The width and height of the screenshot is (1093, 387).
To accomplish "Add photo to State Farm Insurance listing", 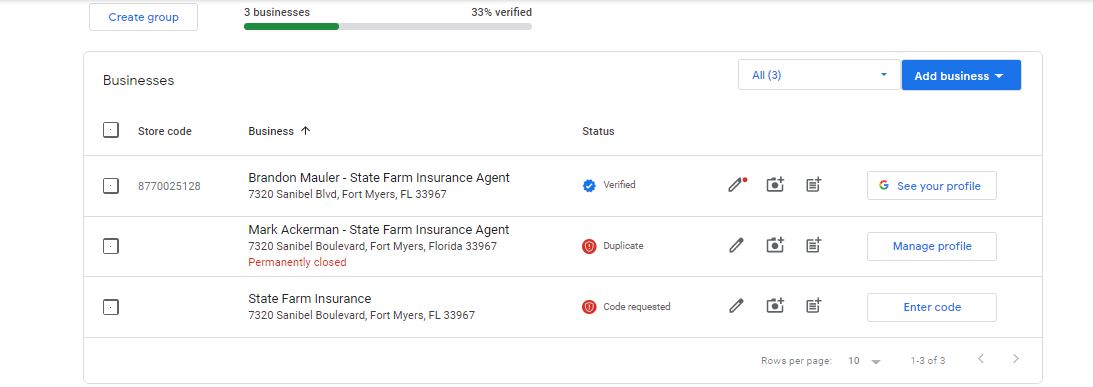I will tap(774, 306).
